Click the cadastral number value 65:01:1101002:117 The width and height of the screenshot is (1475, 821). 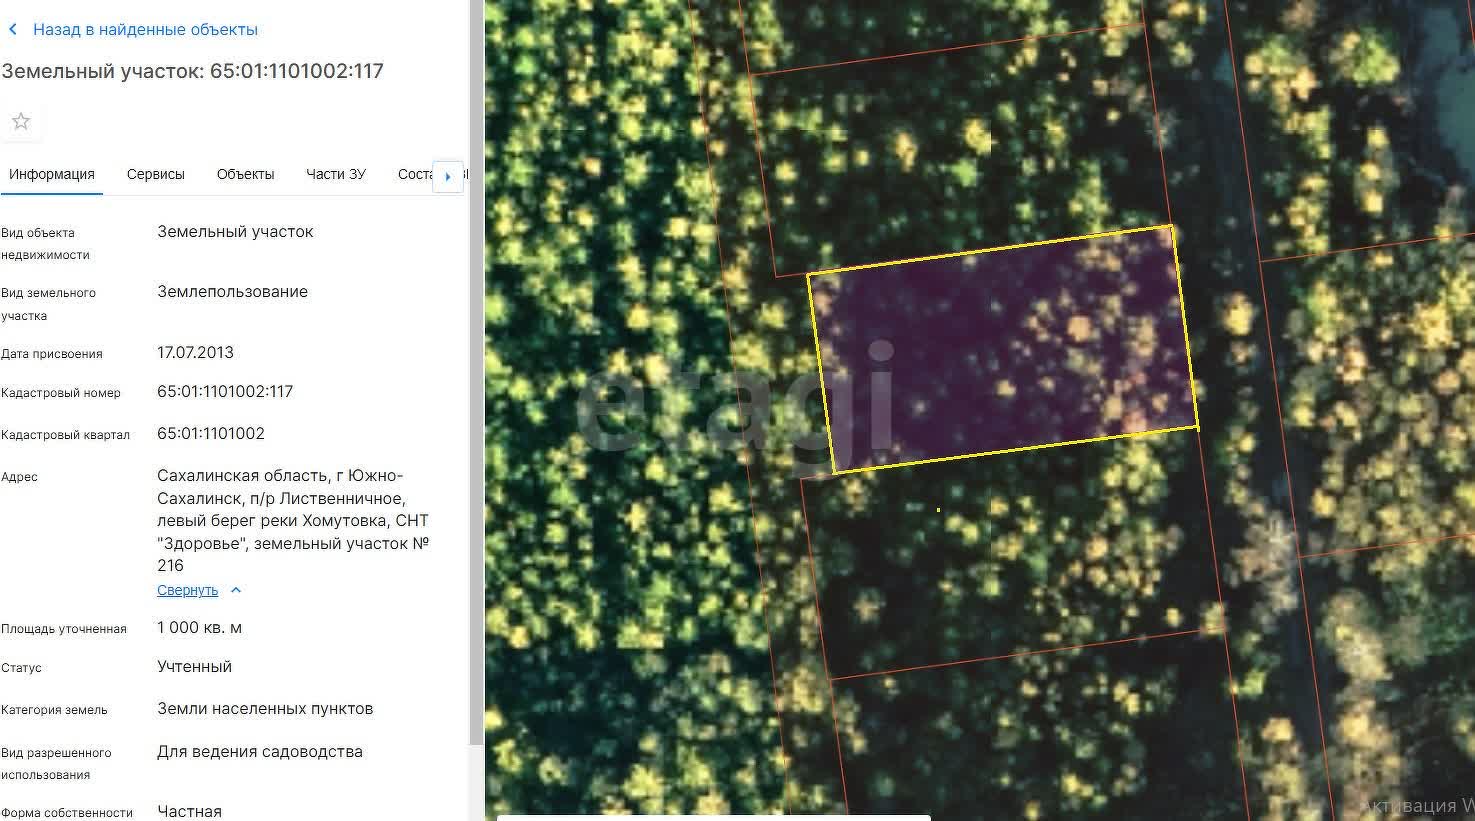[x=225, y=392]
